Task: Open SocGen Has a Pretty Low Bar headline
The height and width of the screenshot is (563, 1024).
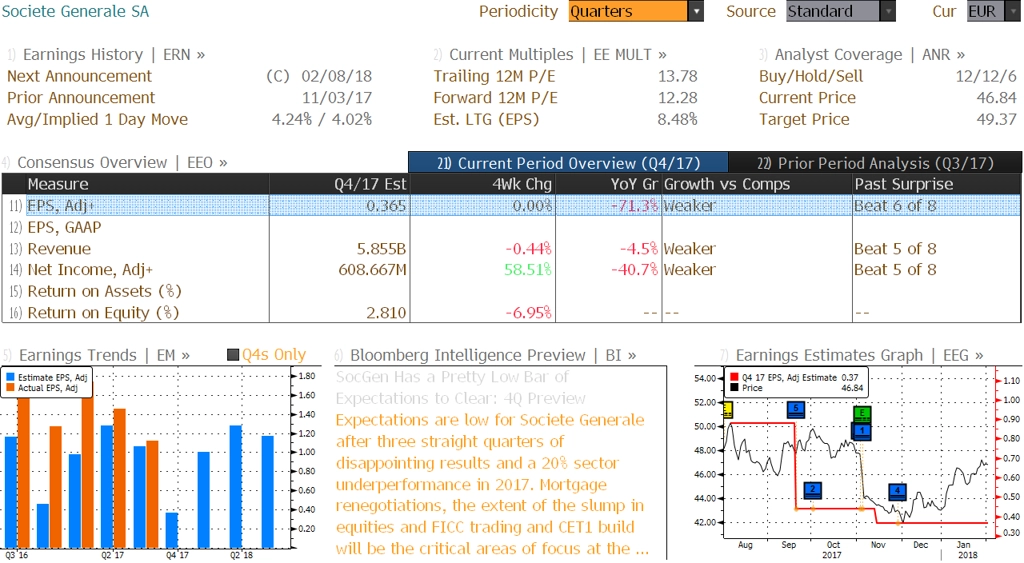Action: pyautogui.click(x=460, y=387)
